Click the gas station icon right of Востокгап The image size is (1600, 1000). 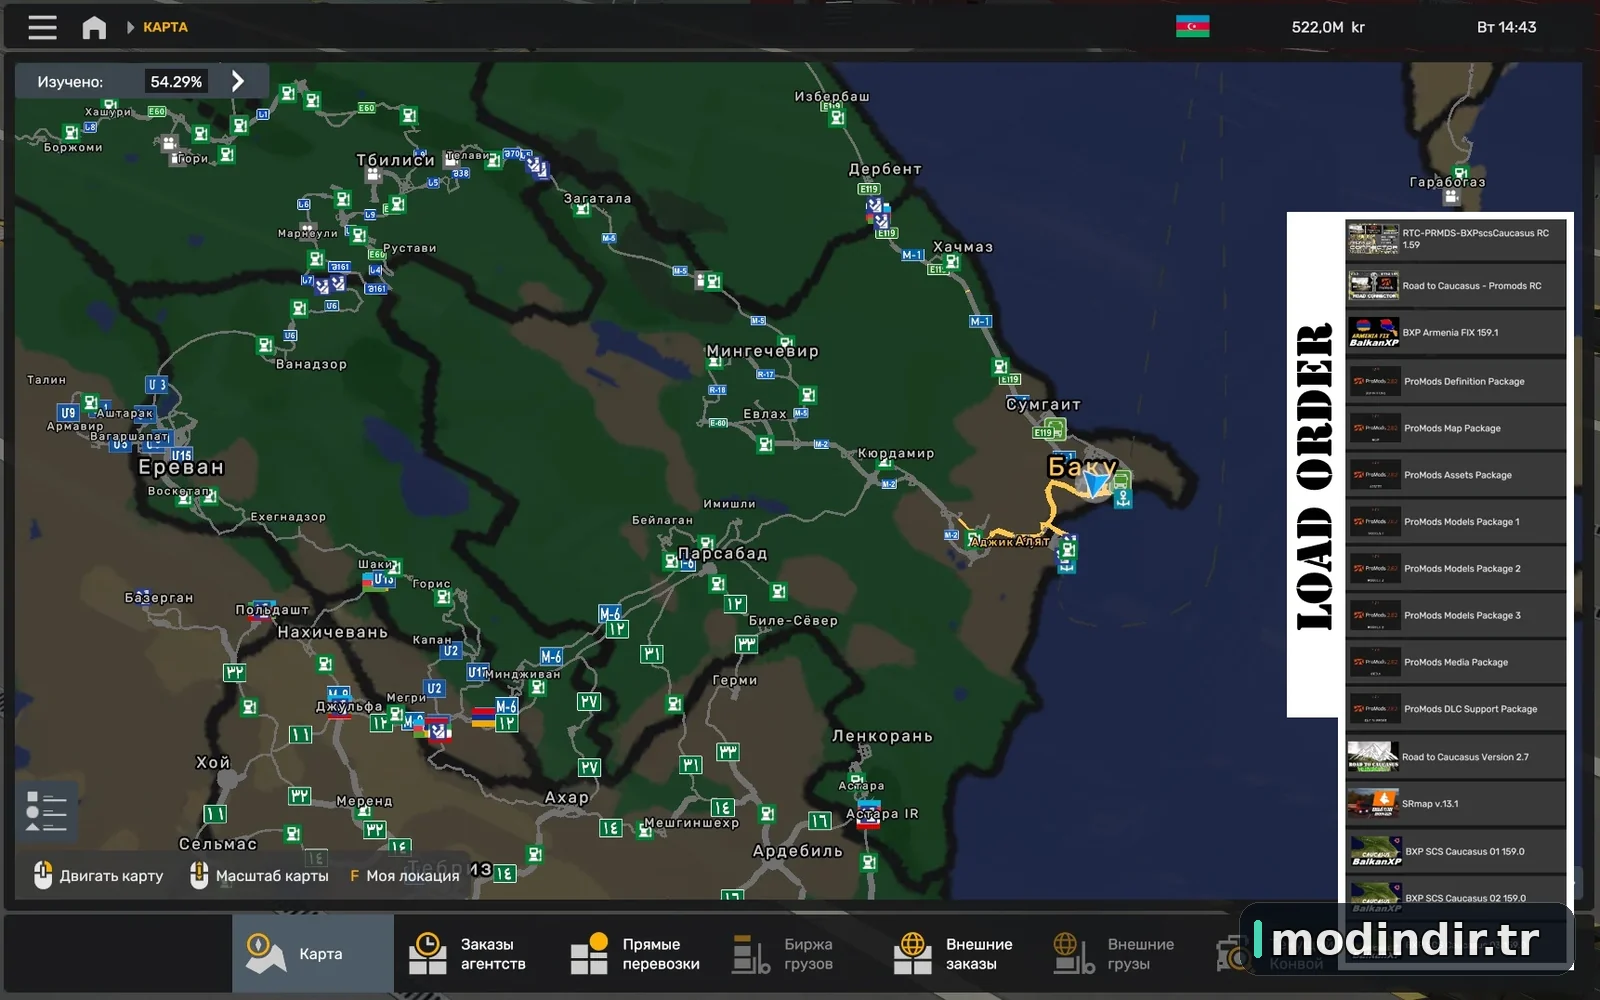tap(210, 497)
